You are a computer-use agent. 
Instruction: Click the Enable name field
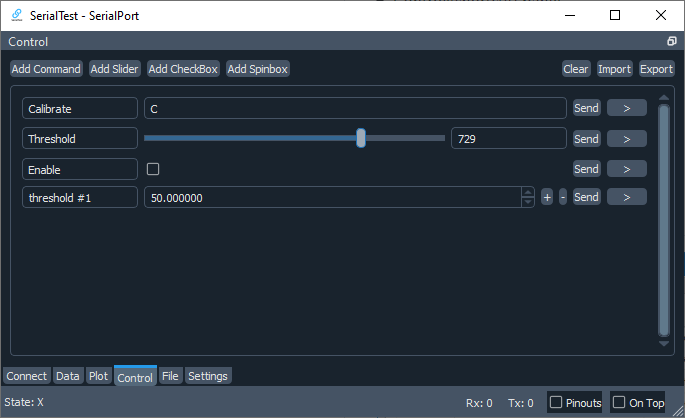[x=80, y=169]
